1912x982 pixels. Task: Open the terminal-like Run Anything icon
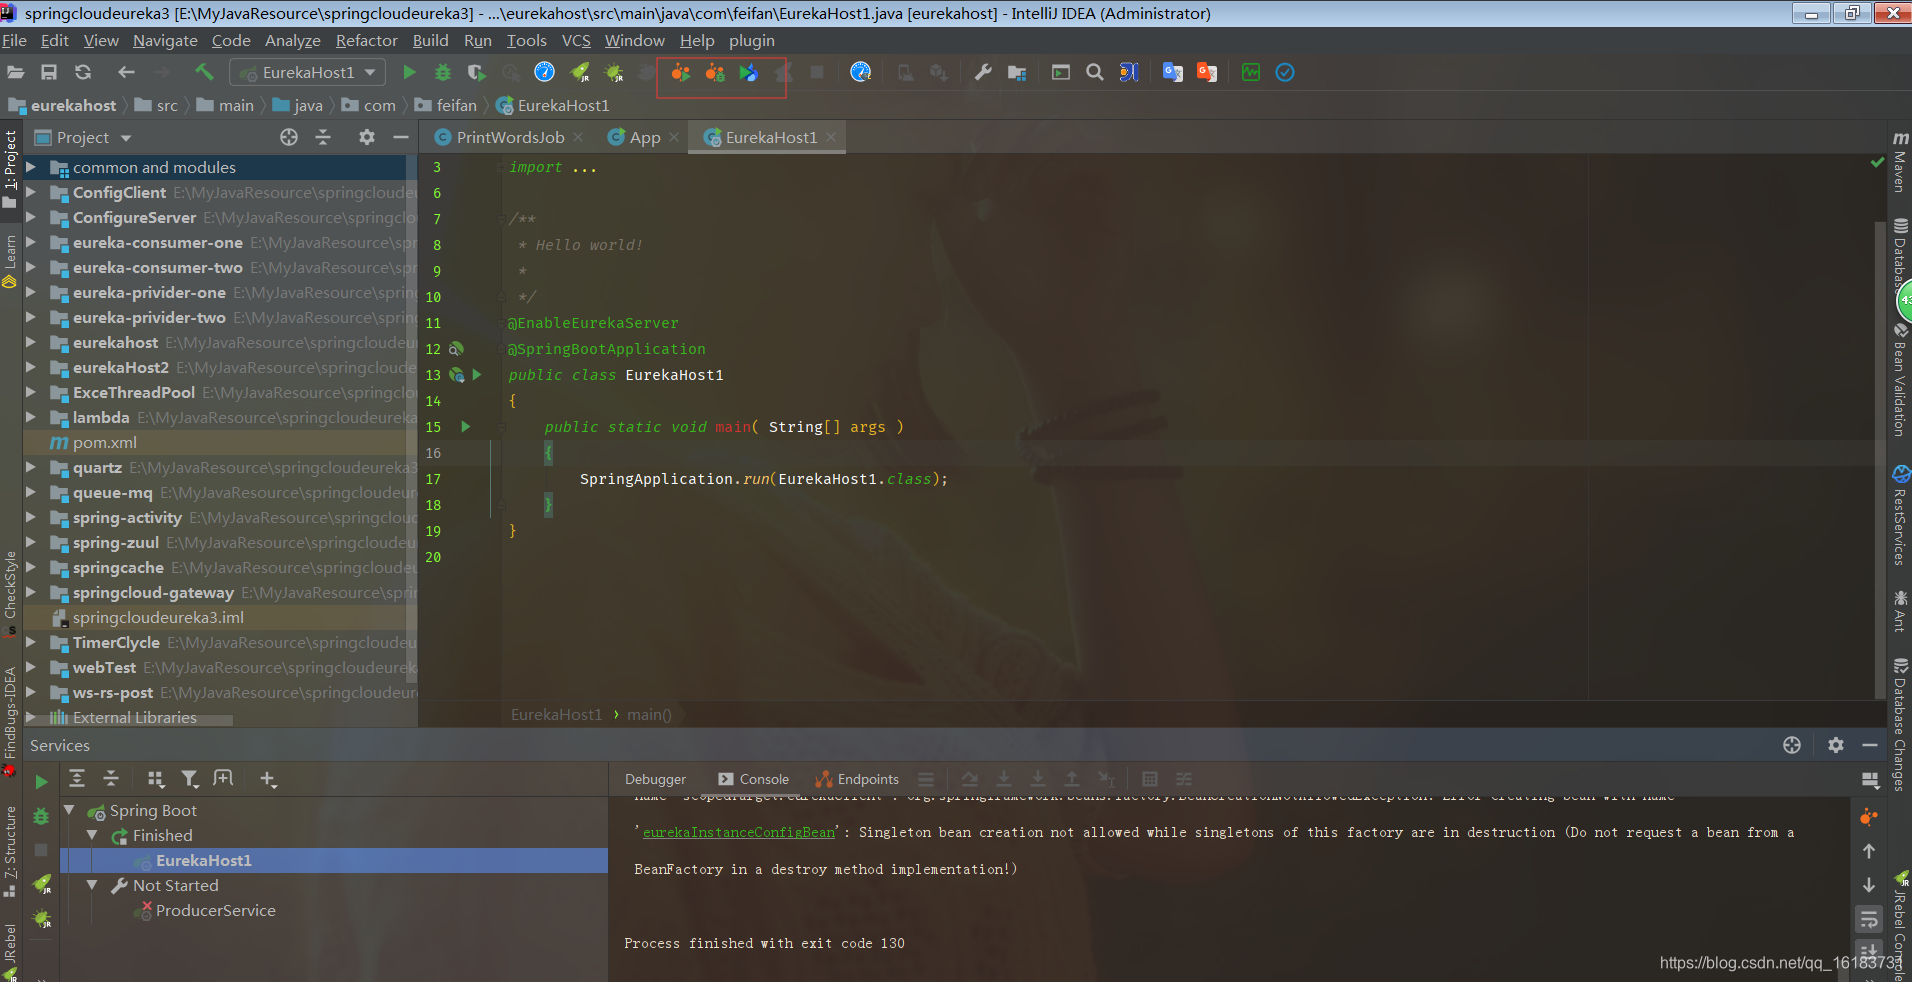click(1061, 72)
